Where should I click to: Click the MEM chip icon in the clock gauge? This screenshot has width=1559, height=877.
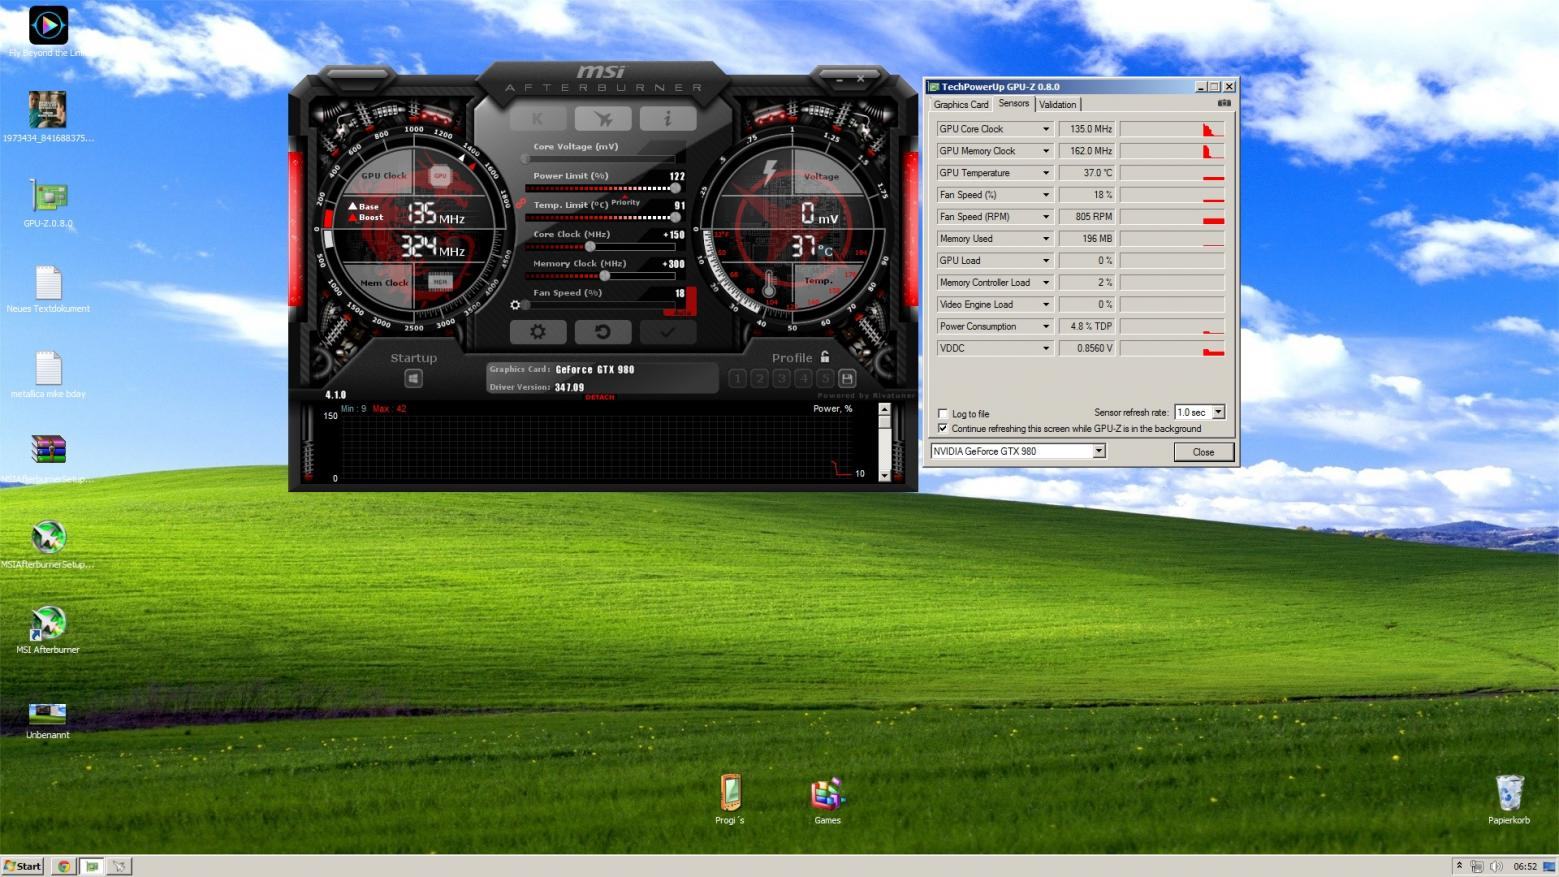[439, 282]
